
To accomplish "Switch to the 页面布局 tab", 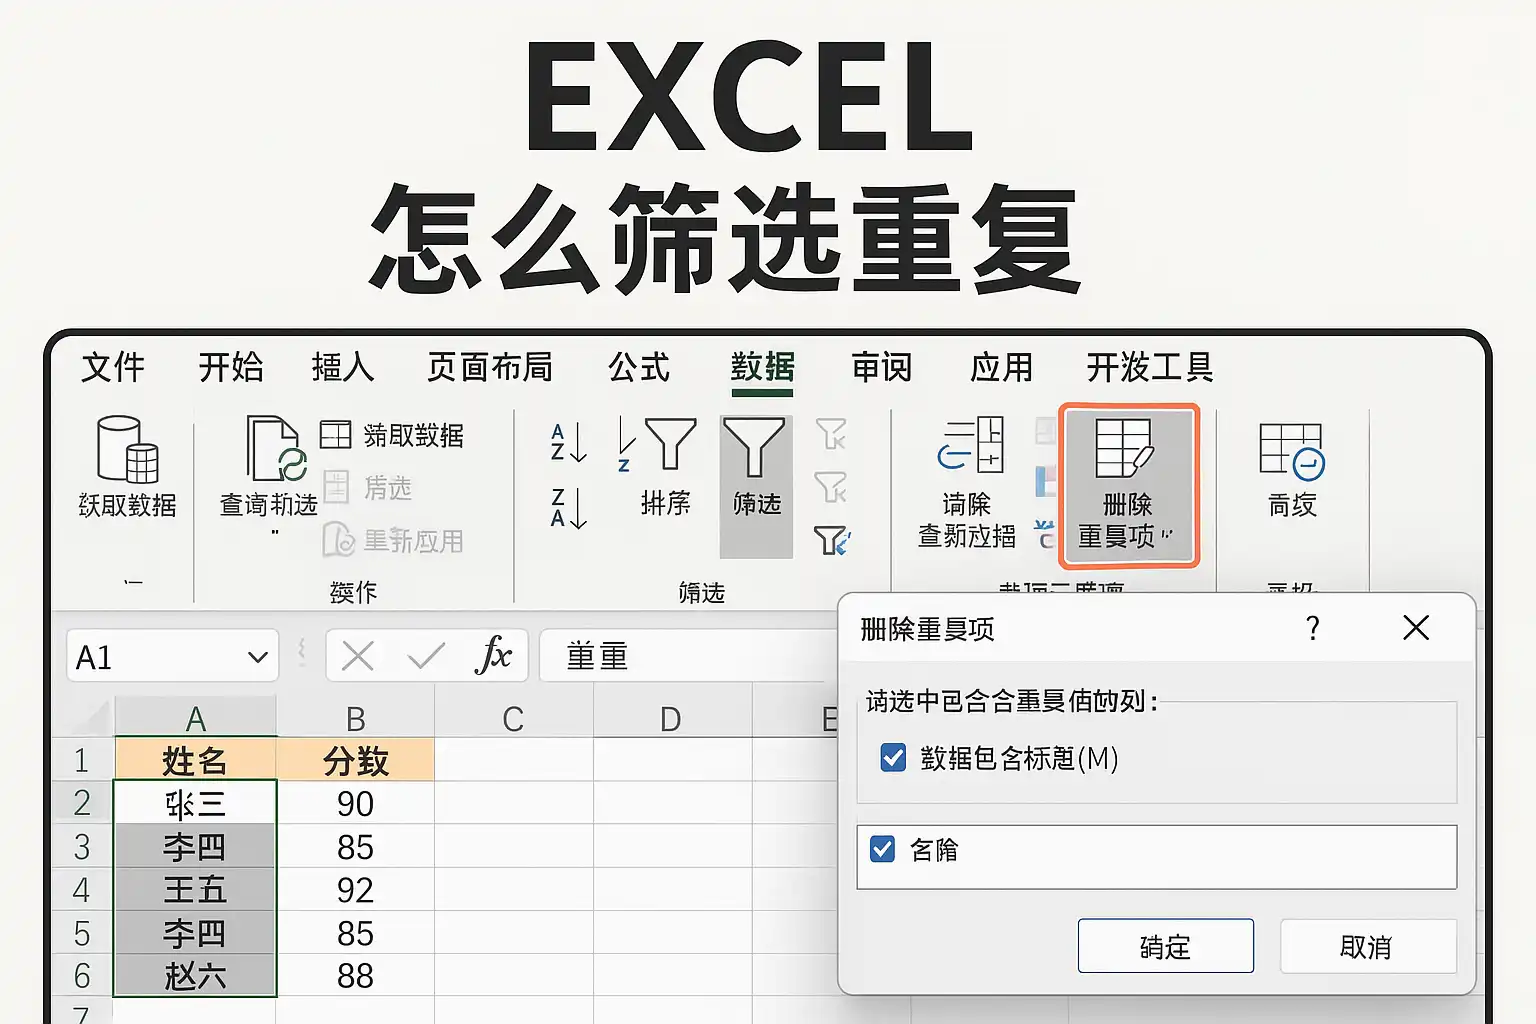I will tap(490, 367).
